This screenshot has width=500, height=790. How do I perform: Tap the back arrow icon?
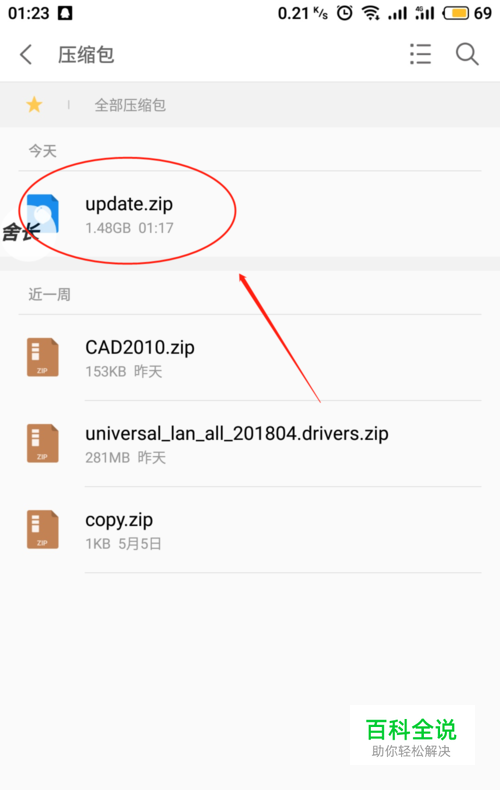pos(26,54)
